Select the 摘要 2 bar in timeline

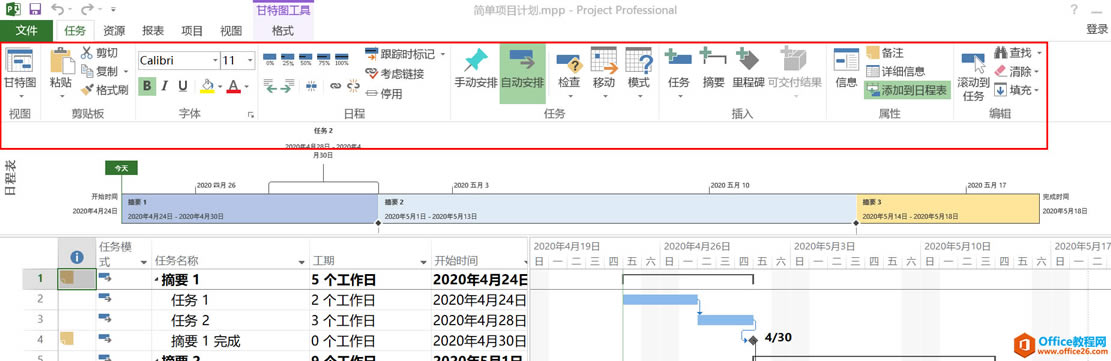617,207
